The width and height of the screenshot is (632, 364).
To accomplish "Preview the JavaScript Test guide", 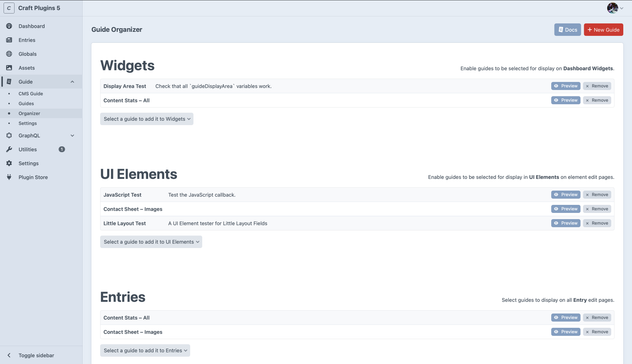I will 565,195.
